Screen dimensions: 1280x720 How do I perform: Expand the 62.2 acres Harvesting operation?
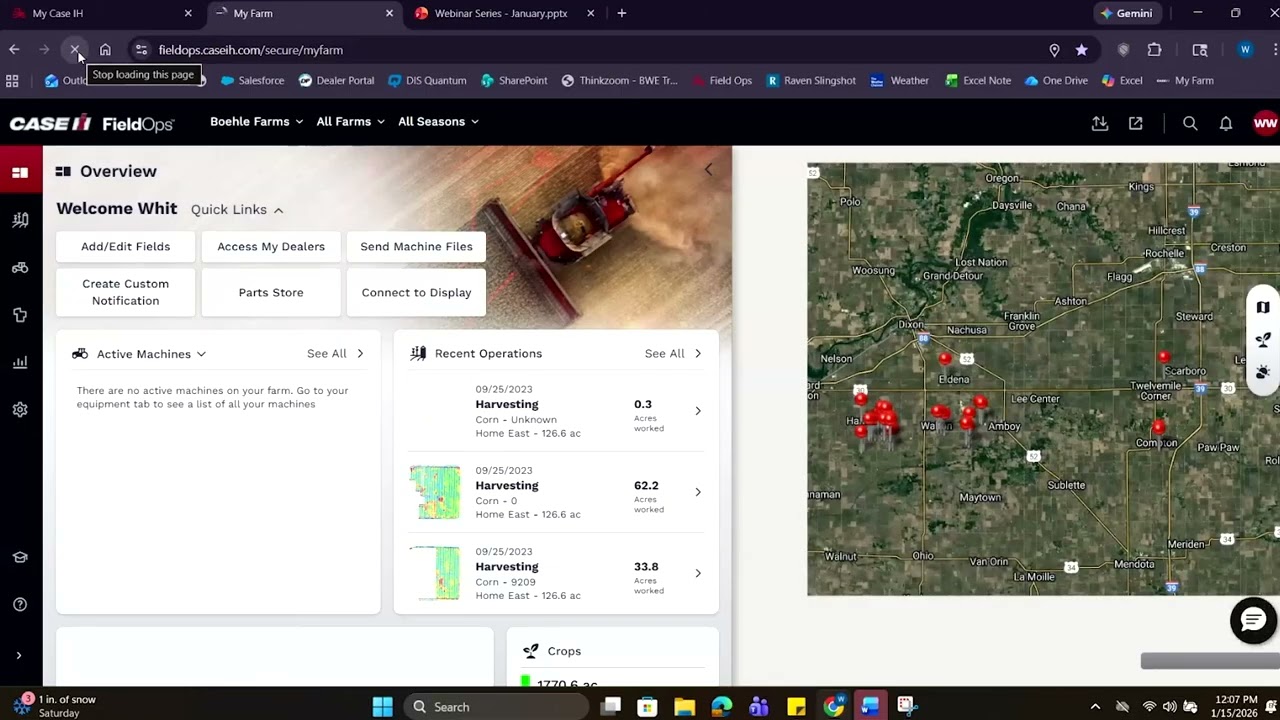[698, 492]
